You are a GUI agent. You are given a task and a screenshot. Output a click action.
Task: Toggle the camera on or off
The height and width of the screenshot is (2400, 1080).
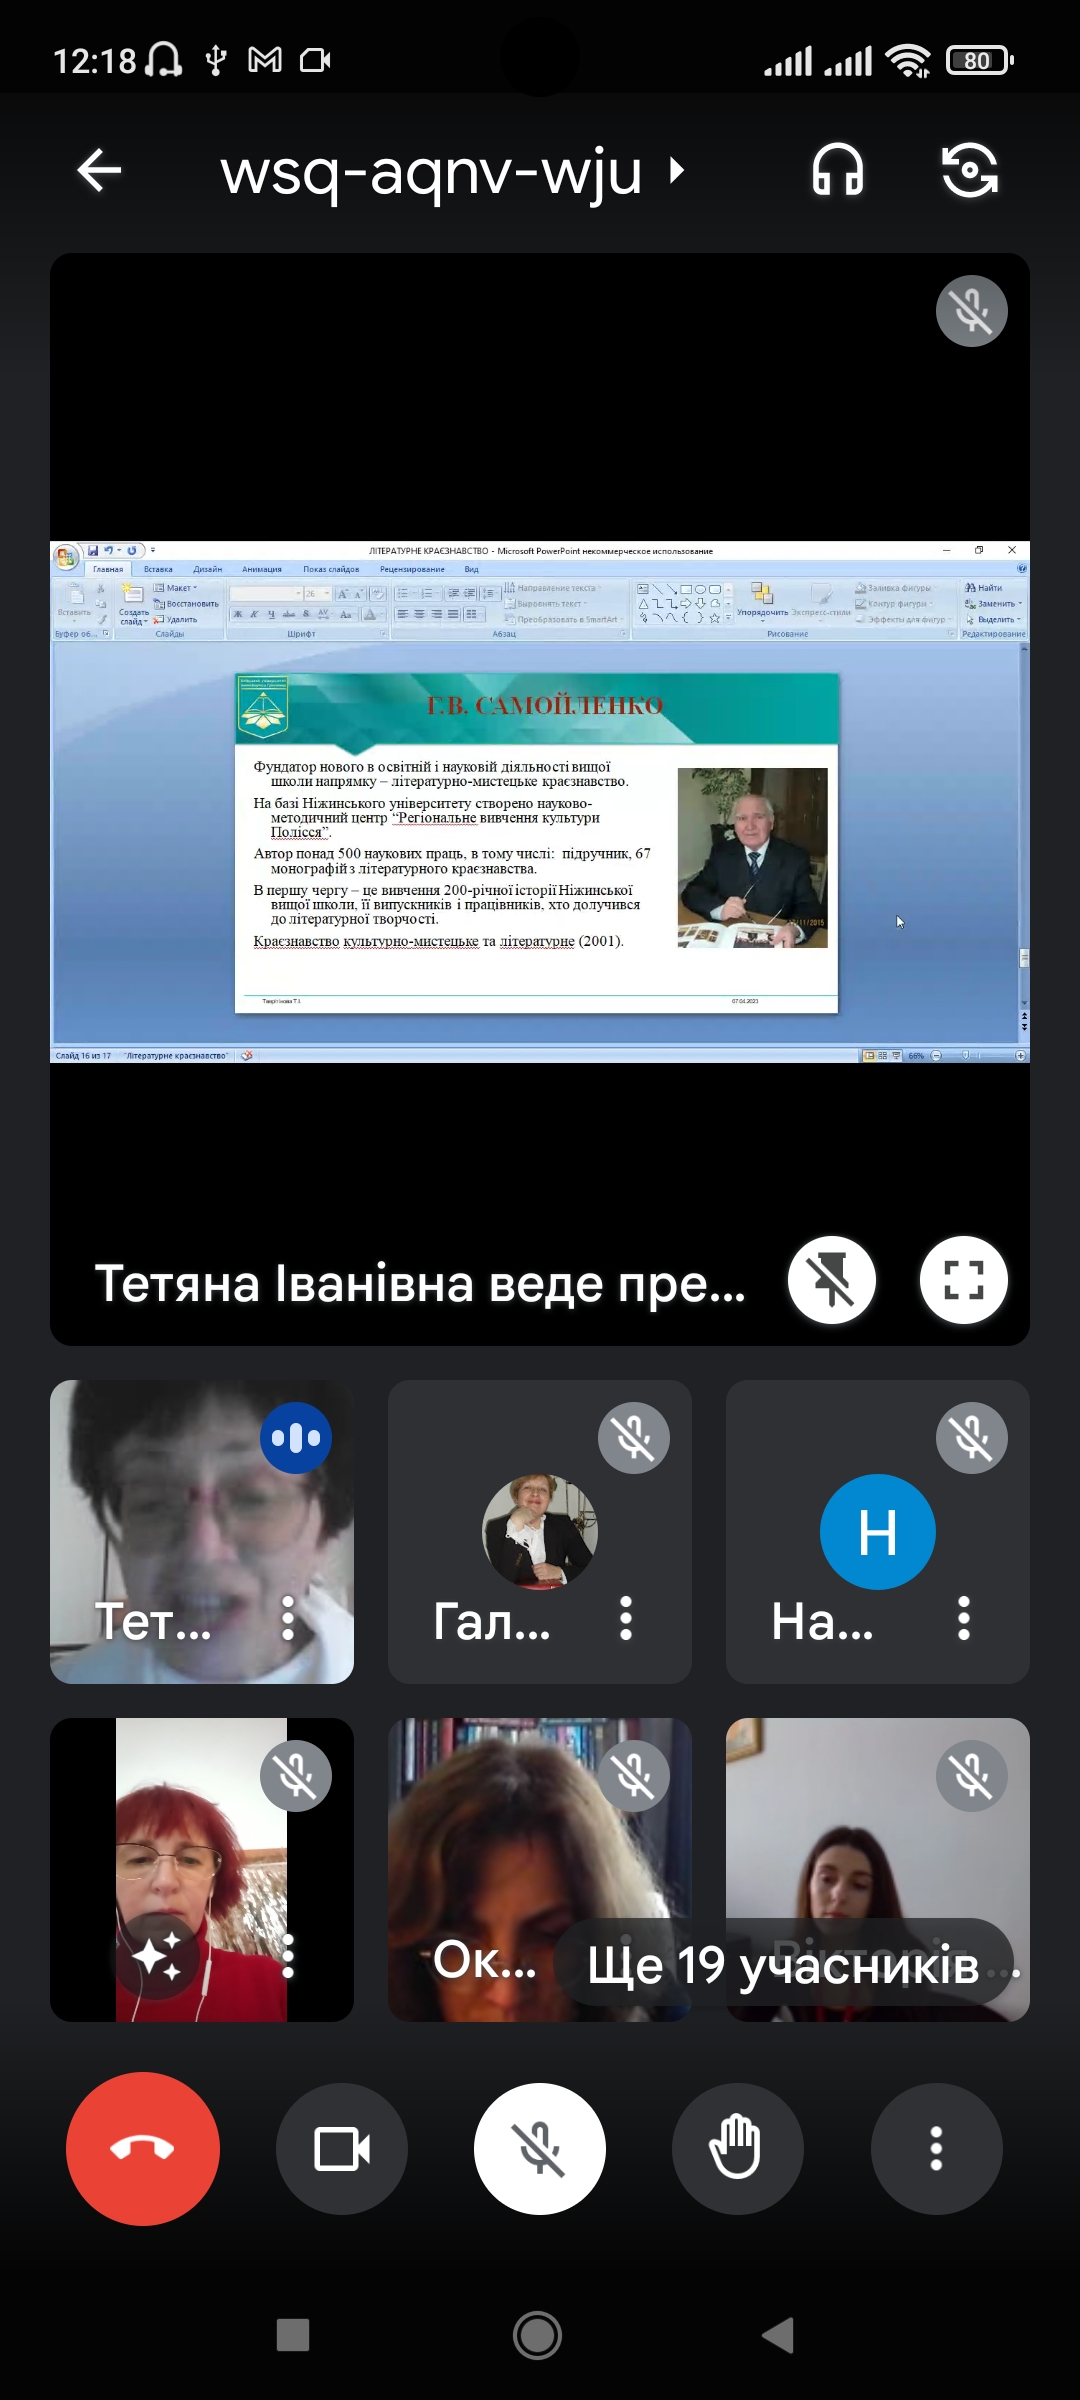click(x=342, y=2148)
